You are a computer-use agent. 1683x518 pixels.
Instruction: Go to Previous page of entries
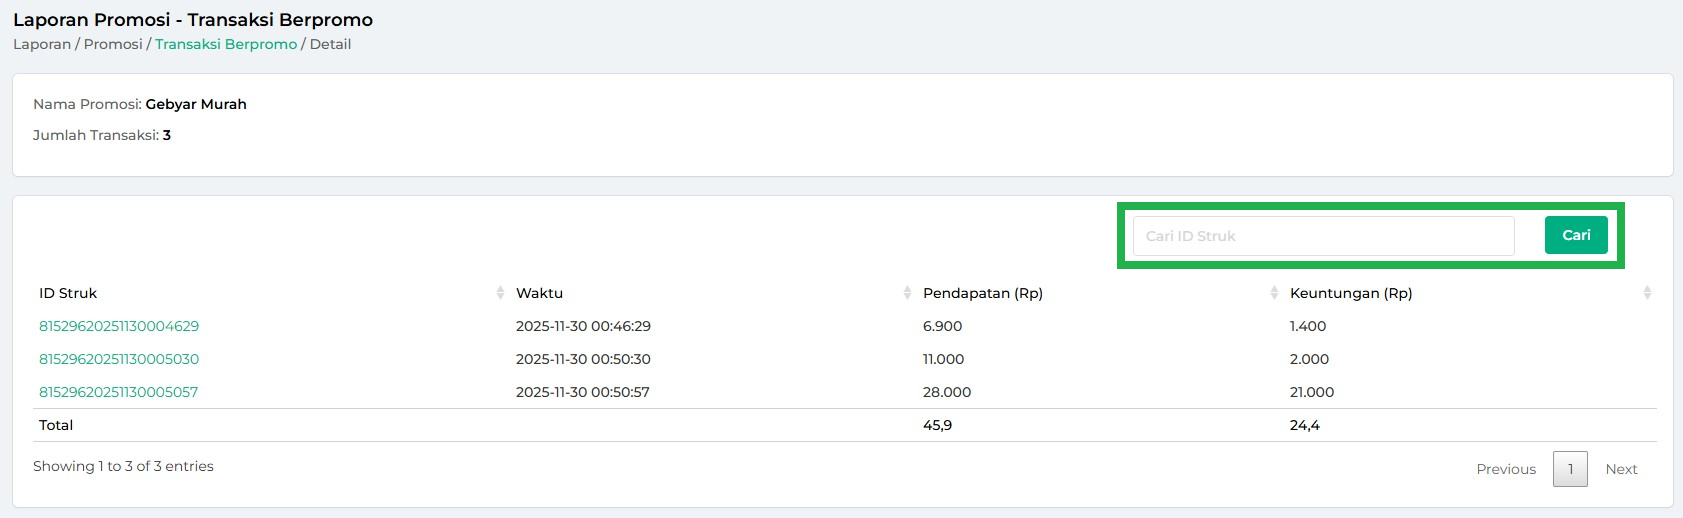click(1506, 469)
